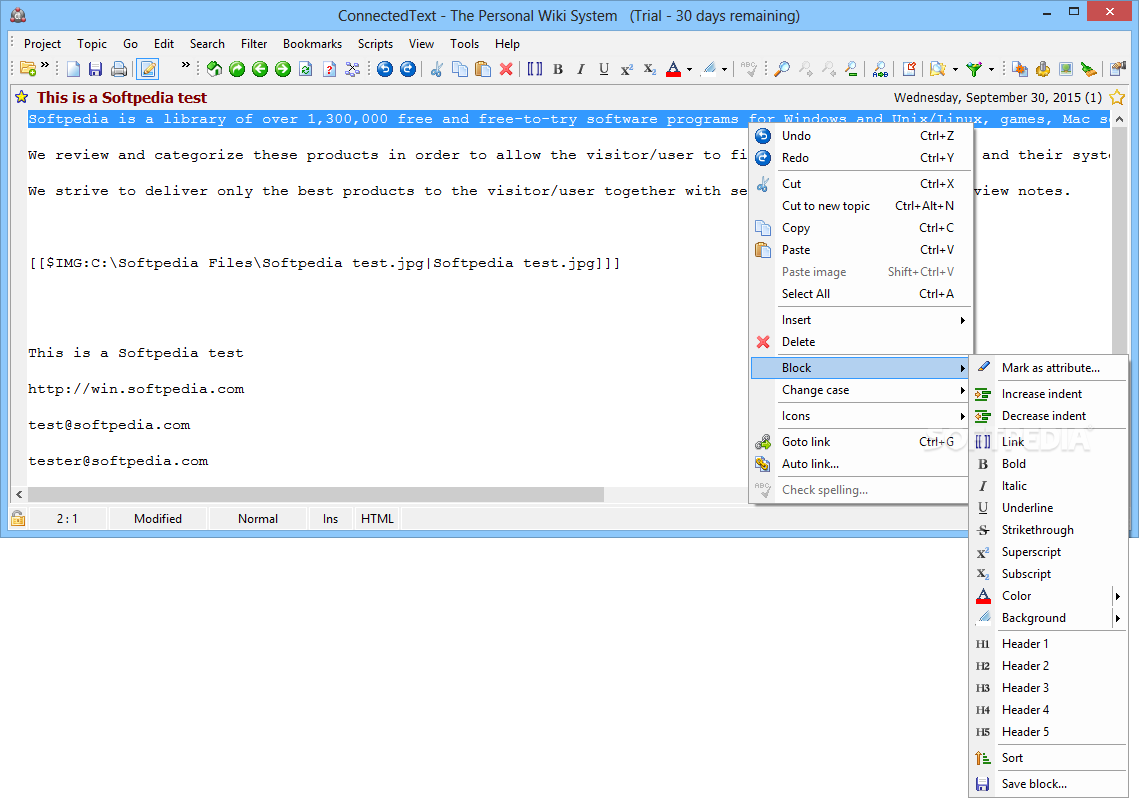Choose Select All in the context menu
The width and height of the screenshot is (1139, 798).
[860, 293]
